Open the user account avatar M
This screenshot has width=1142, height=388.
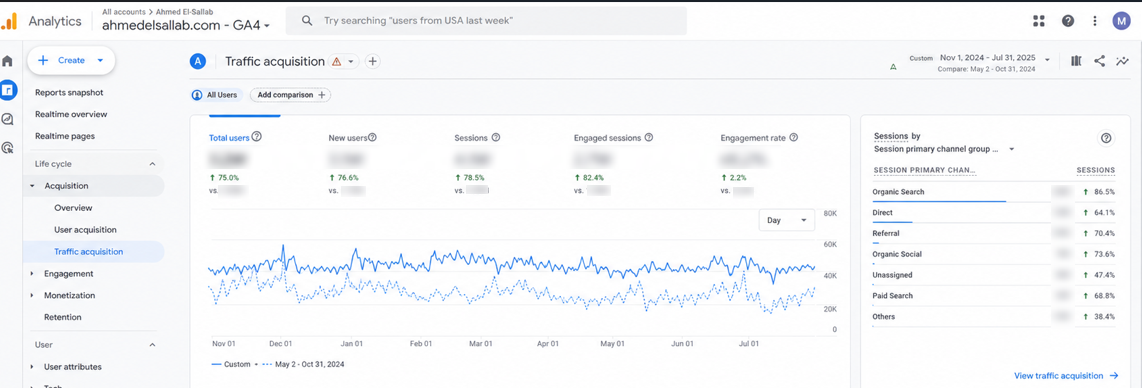pyautogui.click(x=1122, y=21)
